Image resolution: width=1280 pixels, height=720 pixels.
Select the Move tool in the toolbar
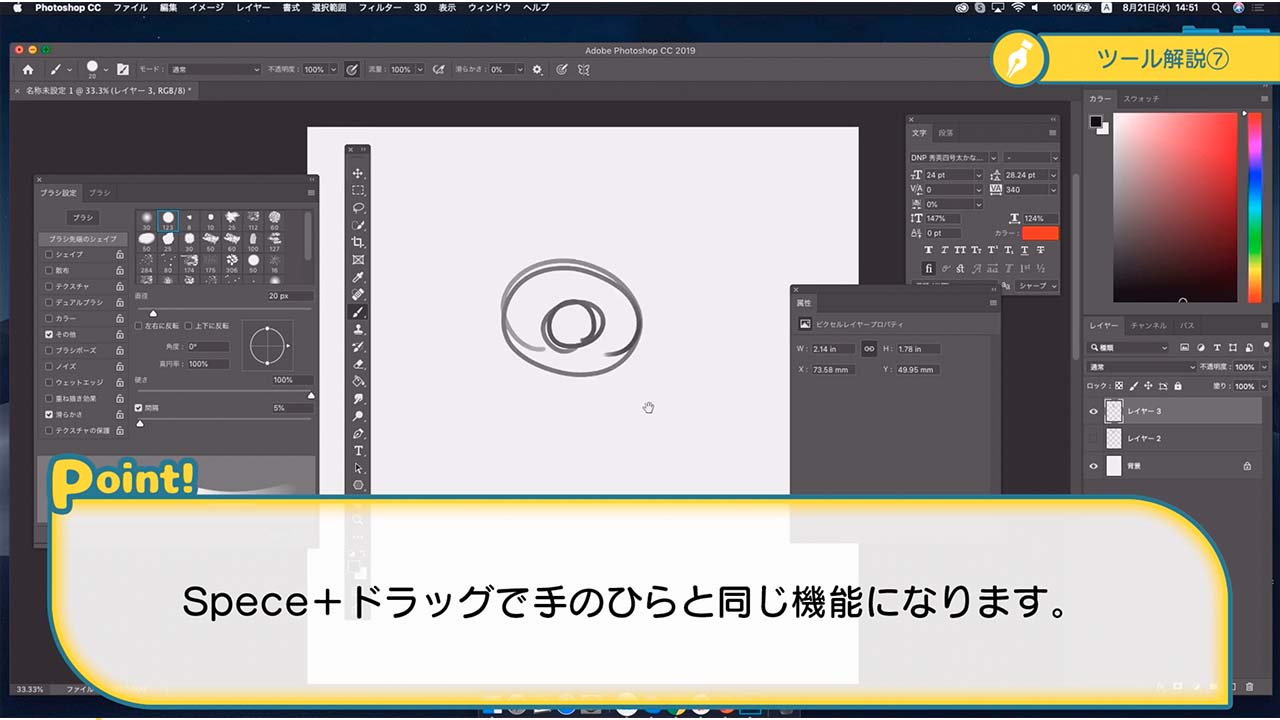(358, 173)
